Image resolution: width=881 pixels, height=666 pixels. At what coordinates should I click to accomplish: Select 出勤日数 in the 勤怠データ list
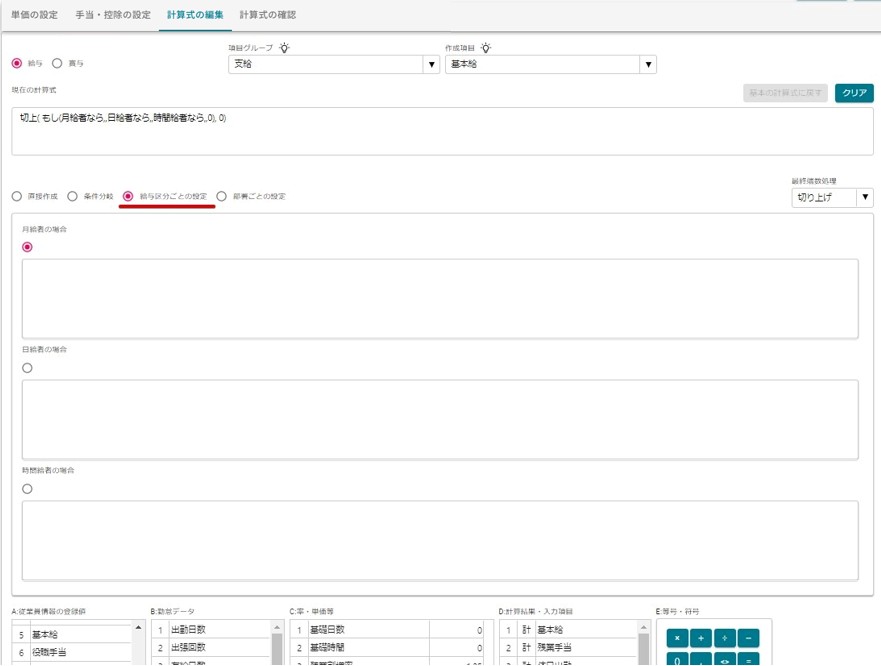coord(211,630)
